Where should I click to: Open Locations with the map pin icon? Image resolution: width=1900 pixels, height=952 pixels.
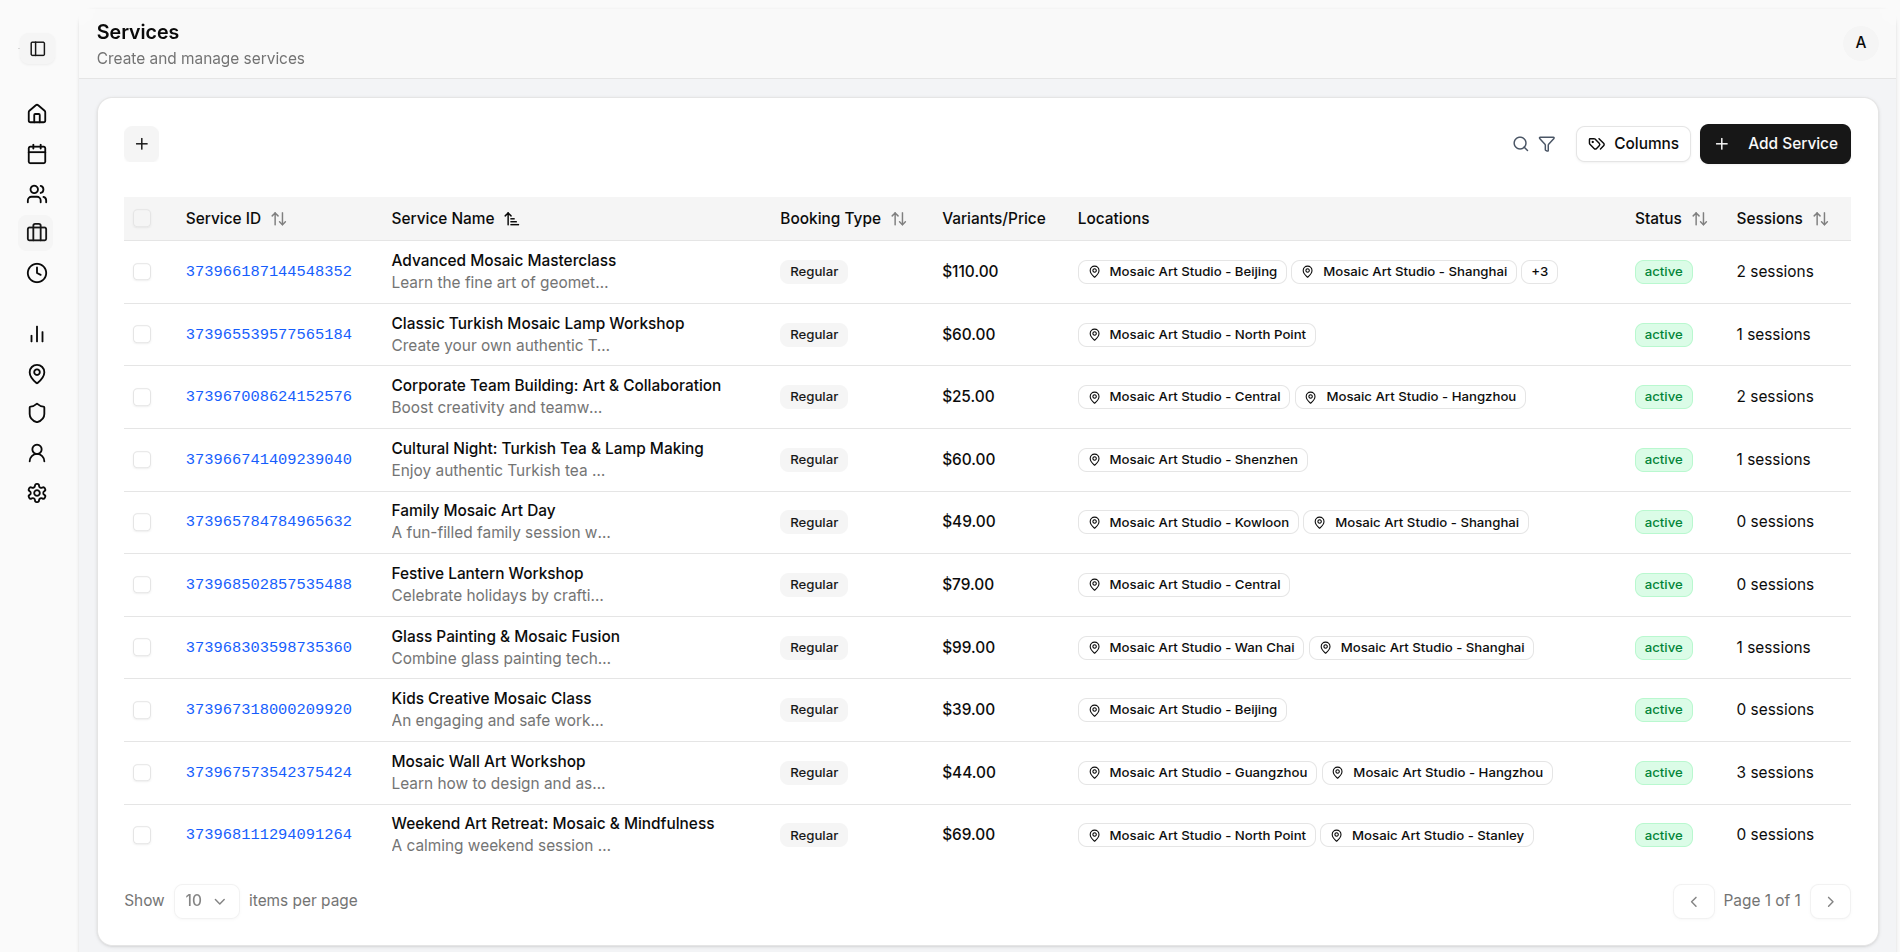tap(37, 373)
